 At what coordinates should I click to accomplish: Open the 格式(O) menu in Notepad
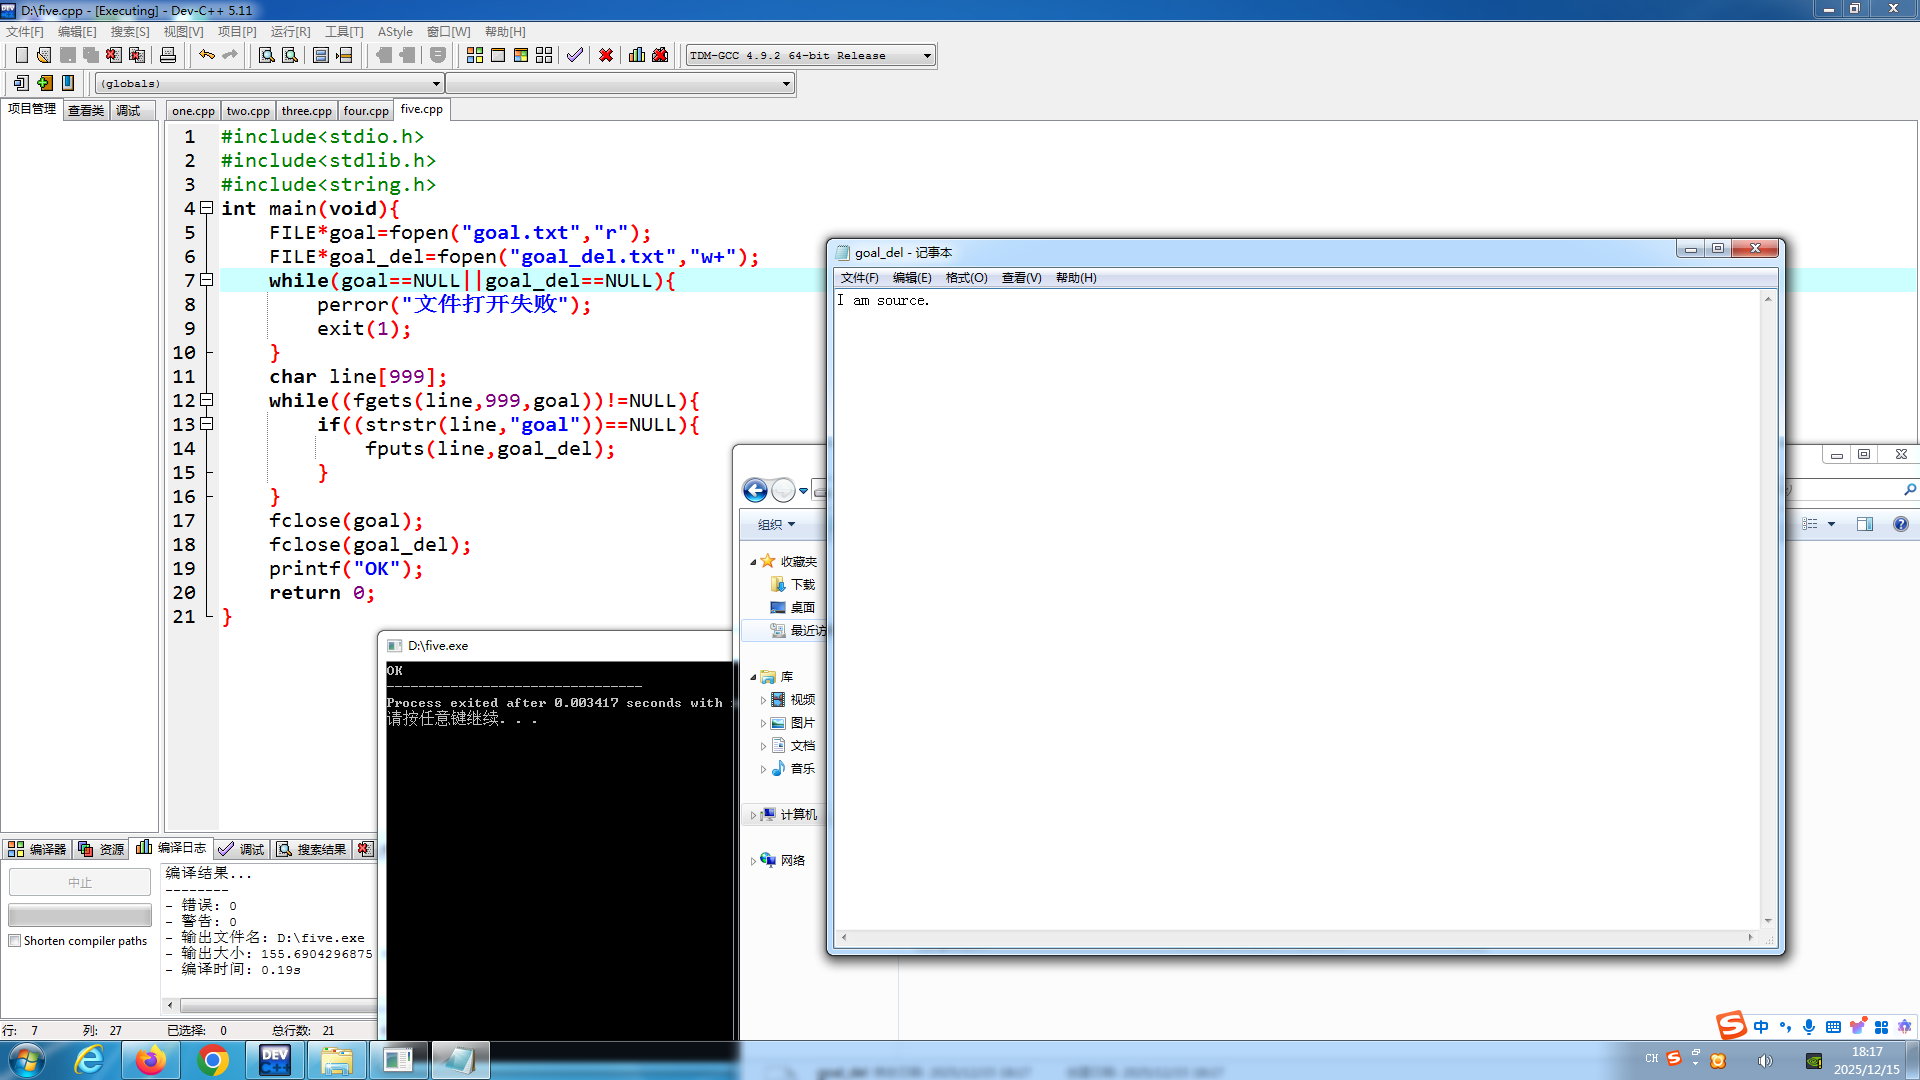tap(966, 278)
